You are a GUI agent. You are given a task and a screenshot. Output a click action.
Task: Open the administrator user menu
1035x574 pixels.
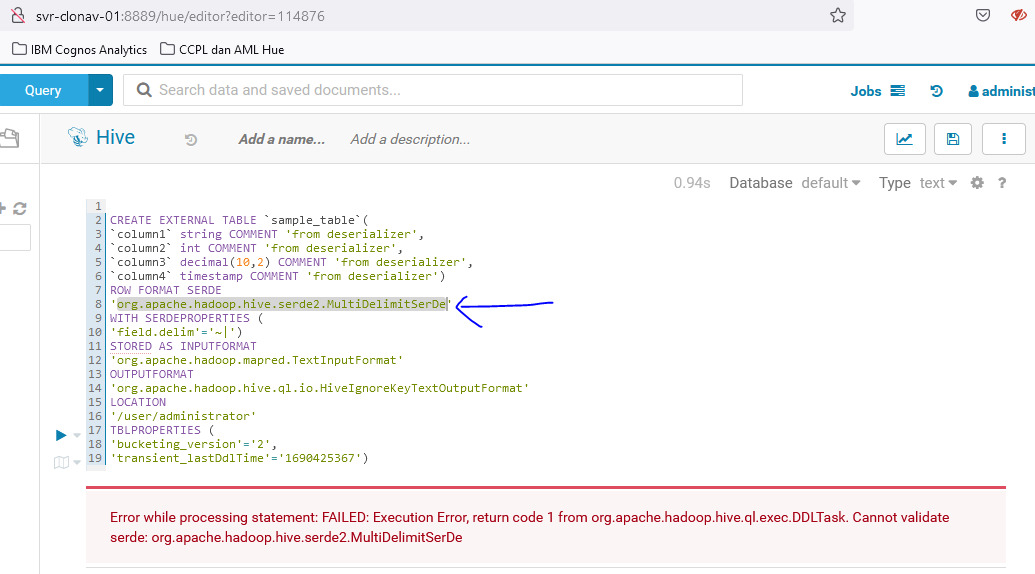click(1002, 91)
